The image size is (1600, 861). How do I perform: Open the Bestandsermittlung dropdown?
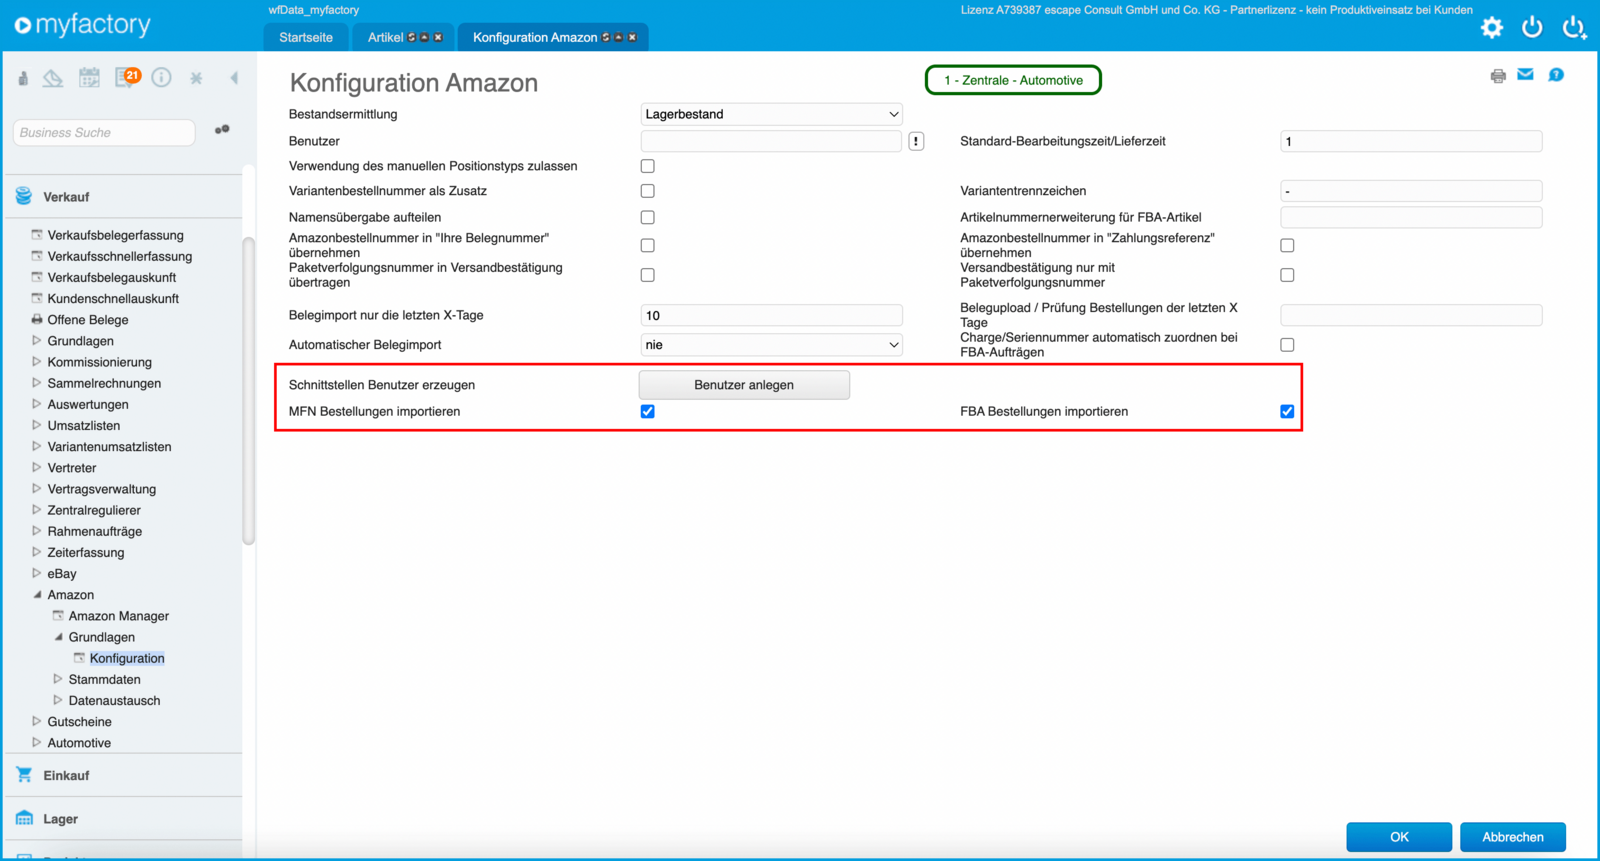coord(771,114)
